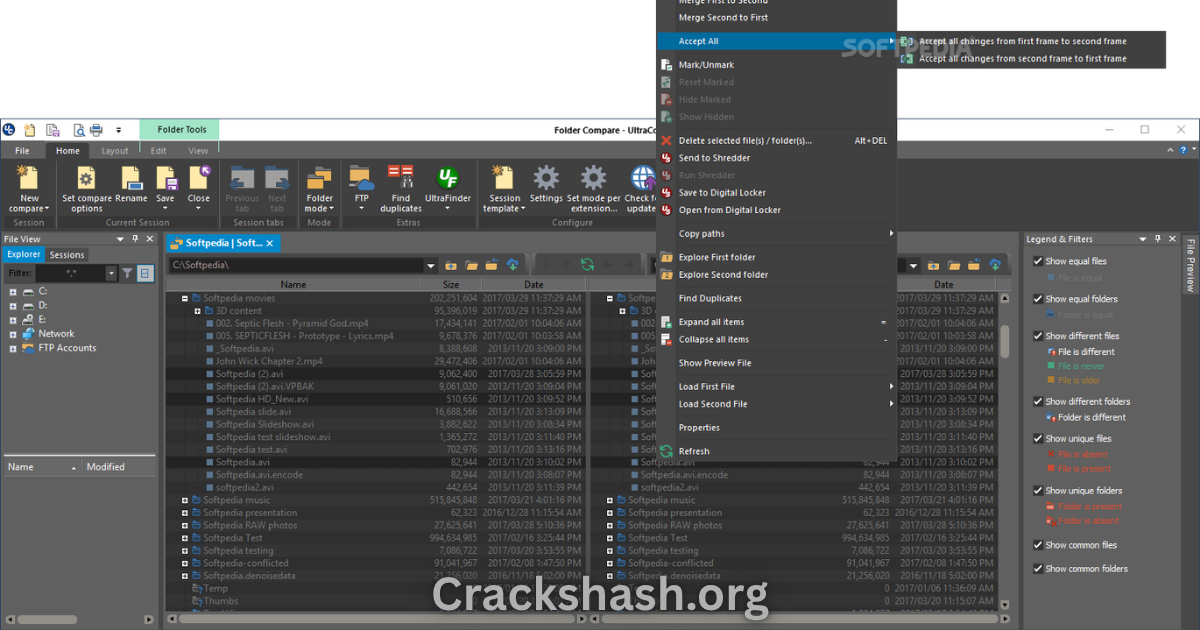
Task: Choose Send to Shredder menu item
Action: tap(776, 158)
